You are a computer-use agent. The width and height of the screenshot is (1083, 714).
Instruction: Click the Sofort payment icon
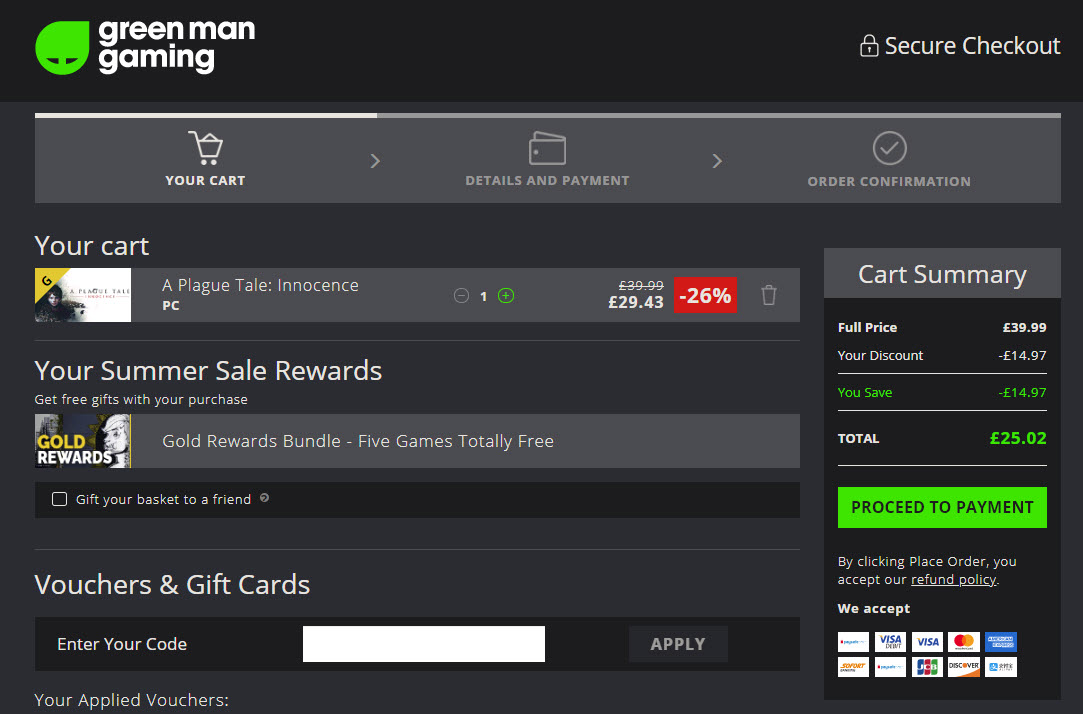tap(854, 667)
